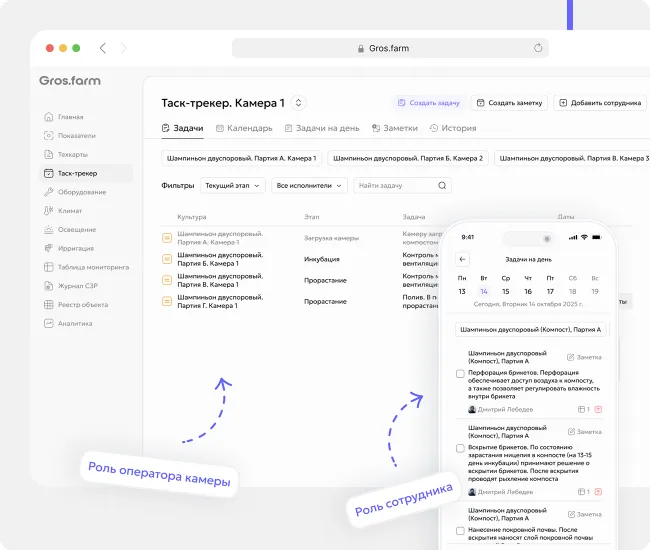
Task: Mark Нанесение покровной почвы task done
Action: [460, 531]
